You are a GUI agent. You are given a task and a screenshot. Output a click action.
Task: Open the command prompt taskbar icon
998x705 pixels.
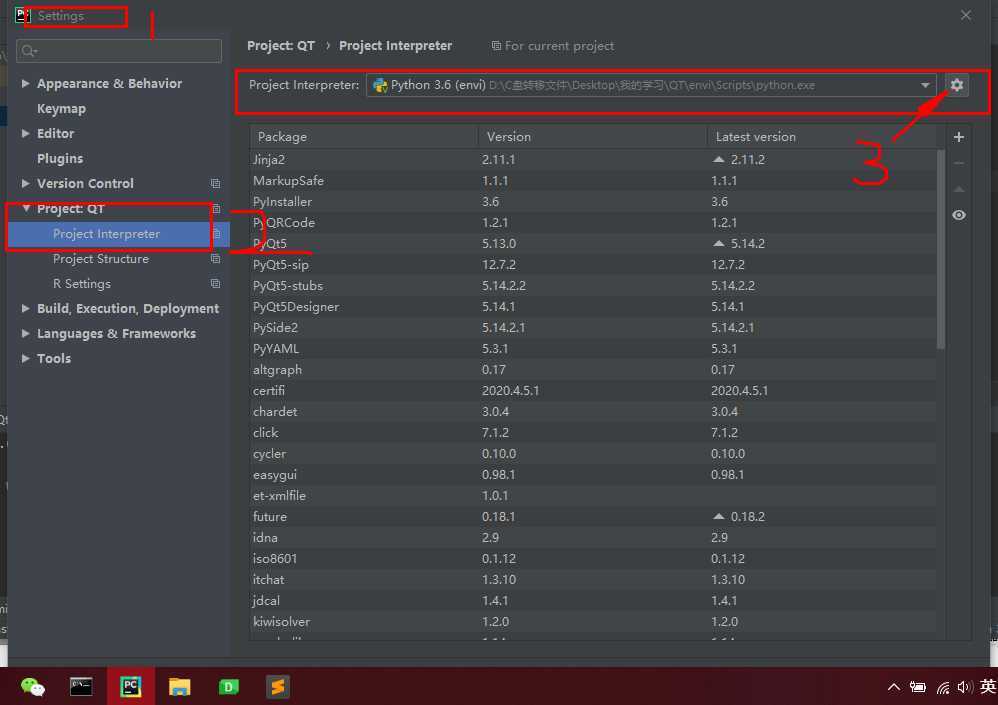coord(81,687)
